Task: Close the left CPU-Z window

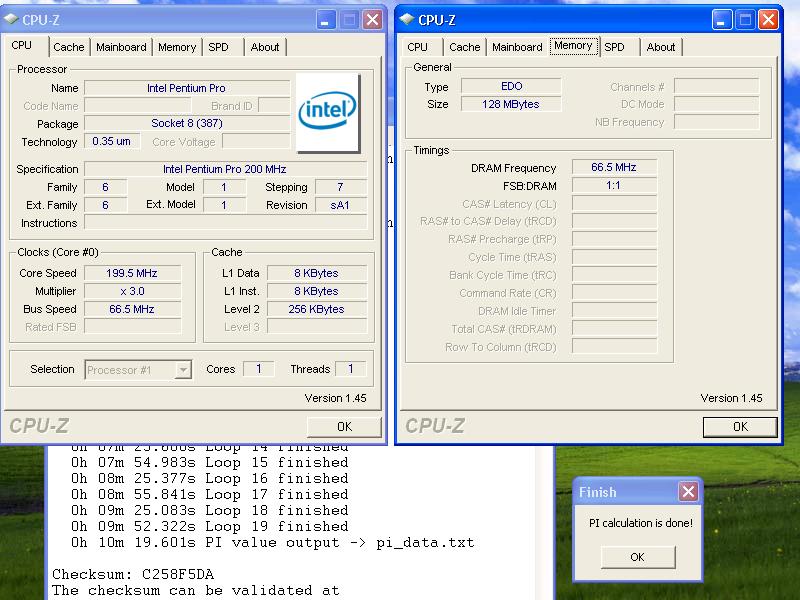Action: (372, 20)
